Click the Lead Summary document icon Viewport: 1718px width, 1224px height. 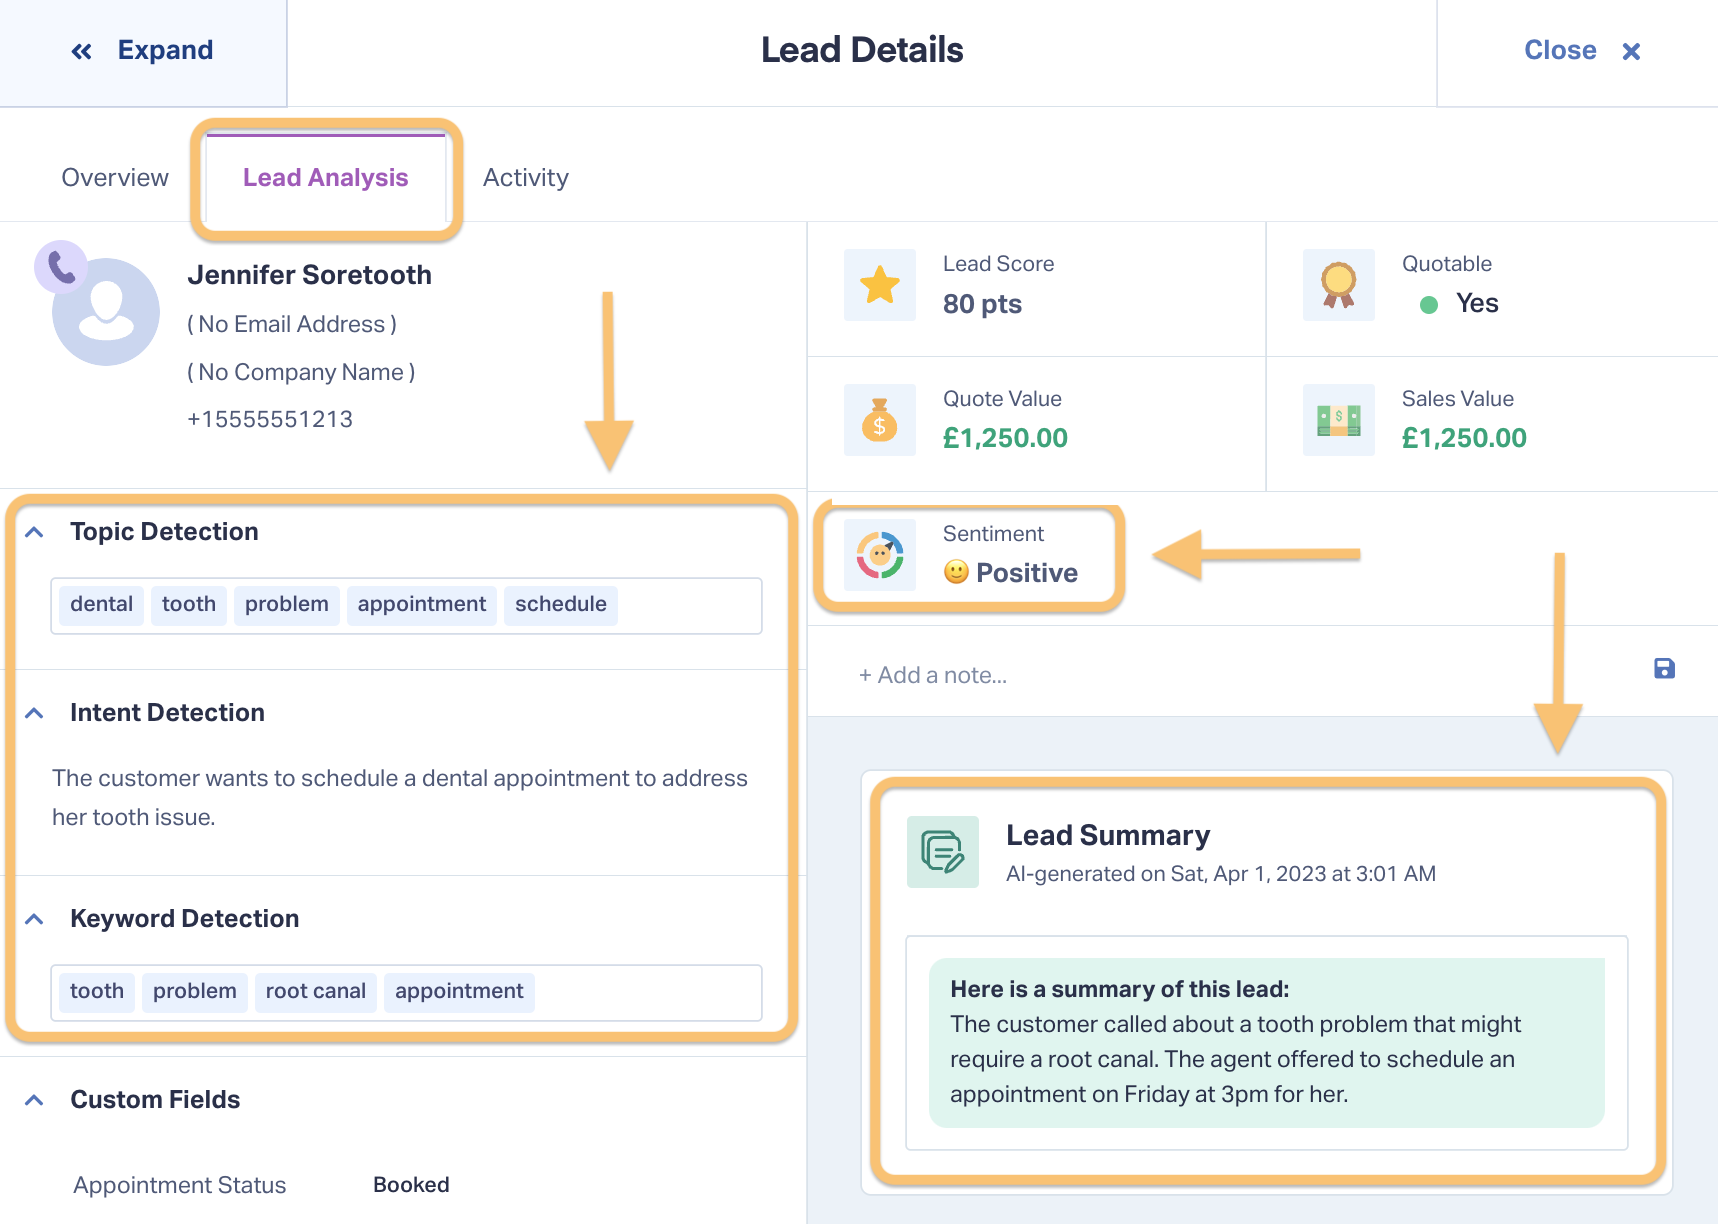pos(943,852)
